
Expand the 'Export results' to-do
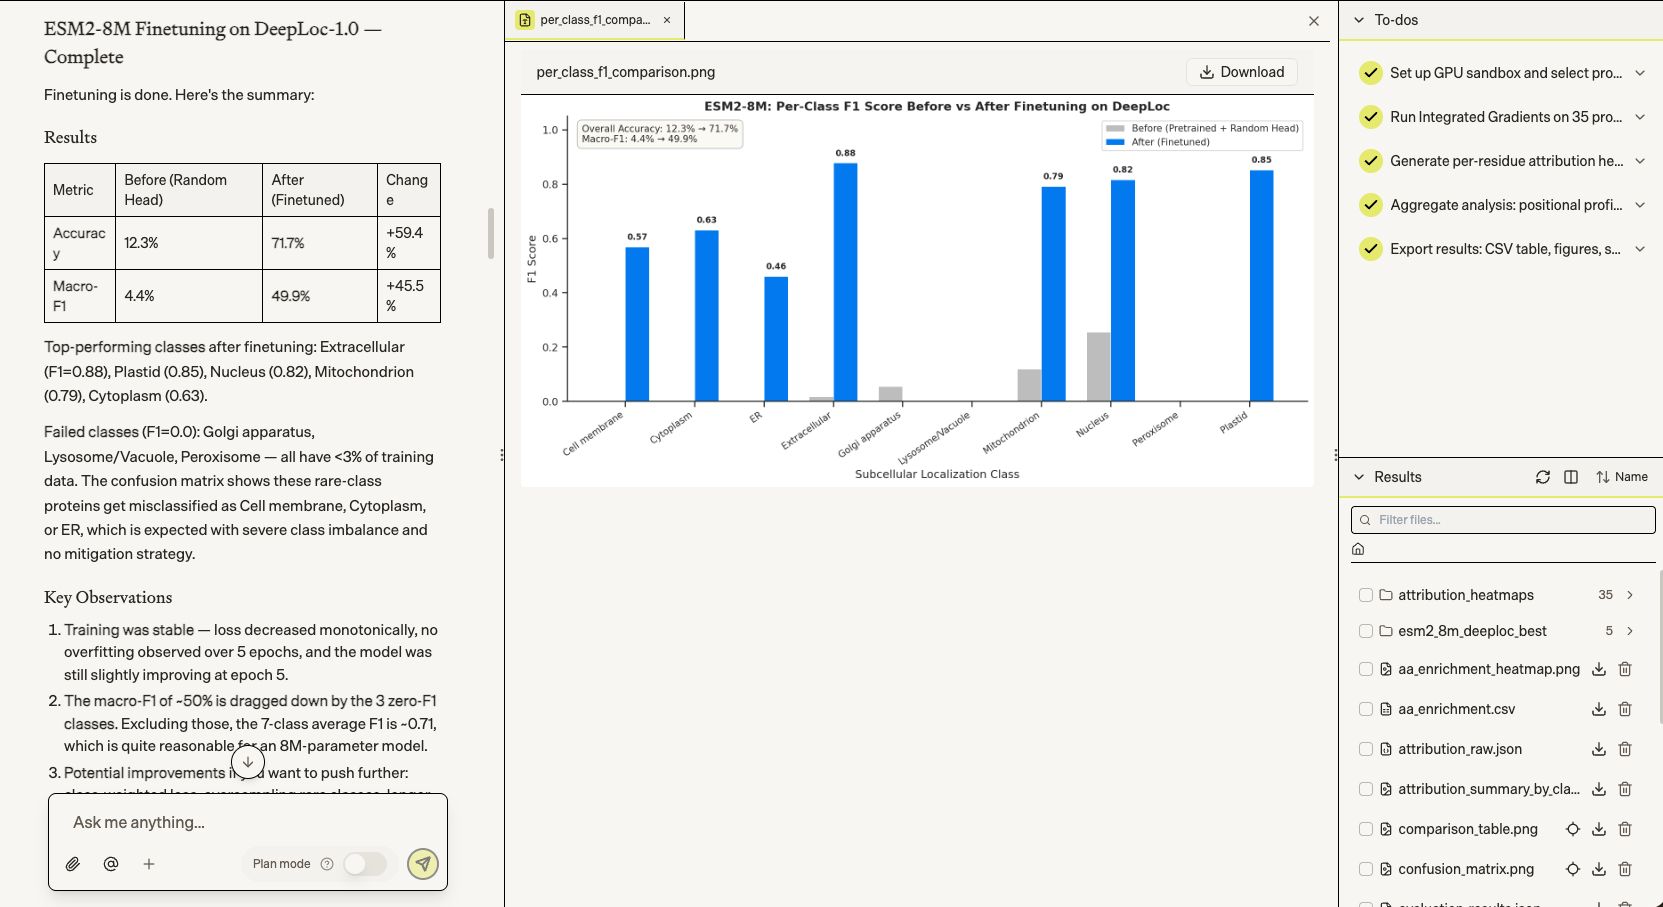pos(1640,249)
